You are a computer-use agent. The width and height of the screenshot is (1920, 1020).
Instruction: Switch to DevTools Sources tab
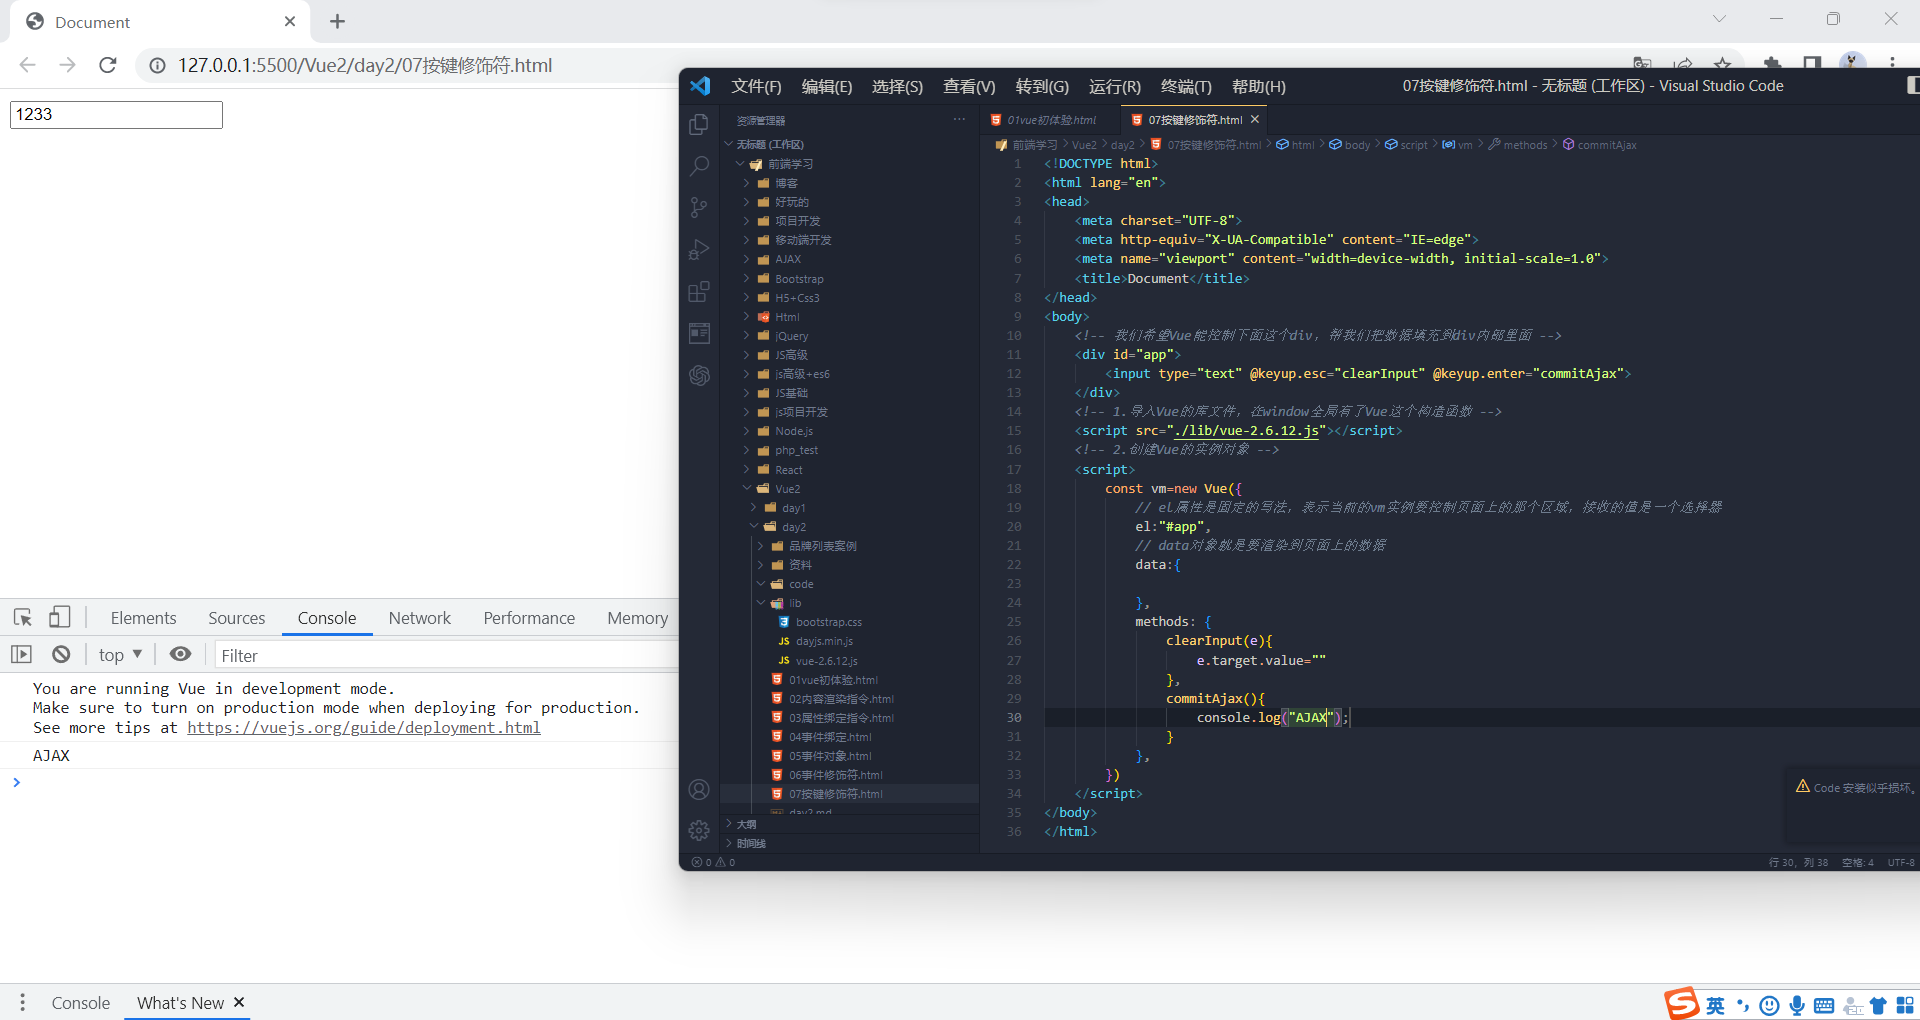(237, 618)
